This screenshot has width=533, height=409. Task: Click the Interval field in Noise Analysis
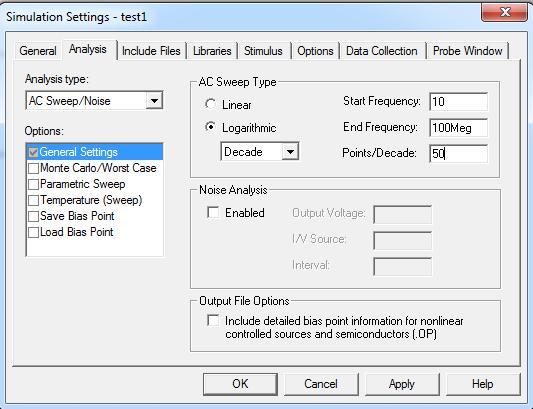click(x=402, y=266)
